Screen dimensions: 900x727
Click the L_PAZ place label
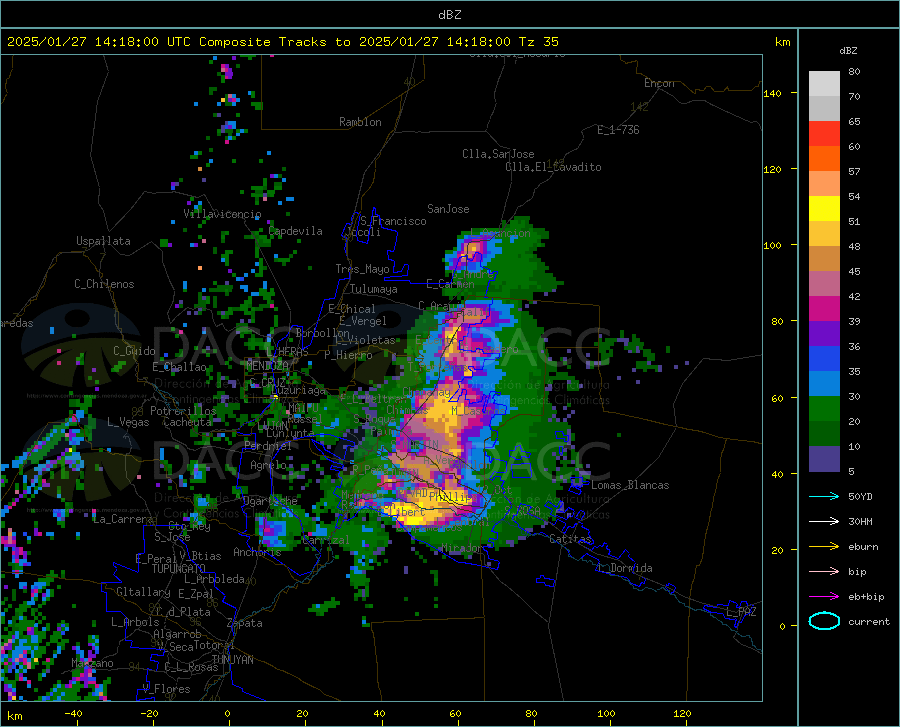(741, 612)
